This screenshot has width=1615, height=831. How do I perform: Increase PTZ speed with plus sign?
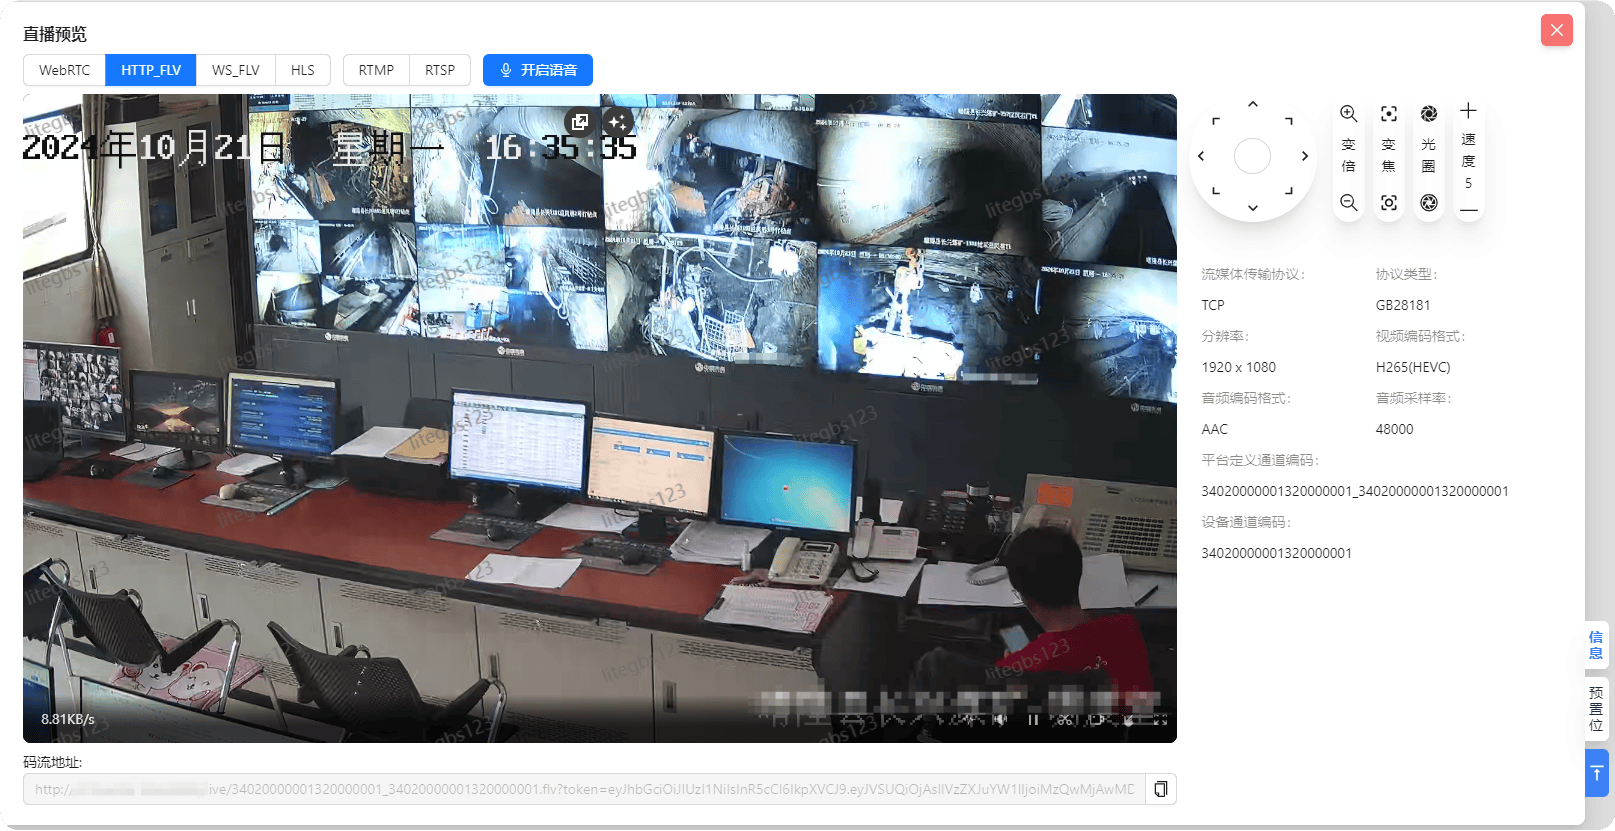(1468, 111)
